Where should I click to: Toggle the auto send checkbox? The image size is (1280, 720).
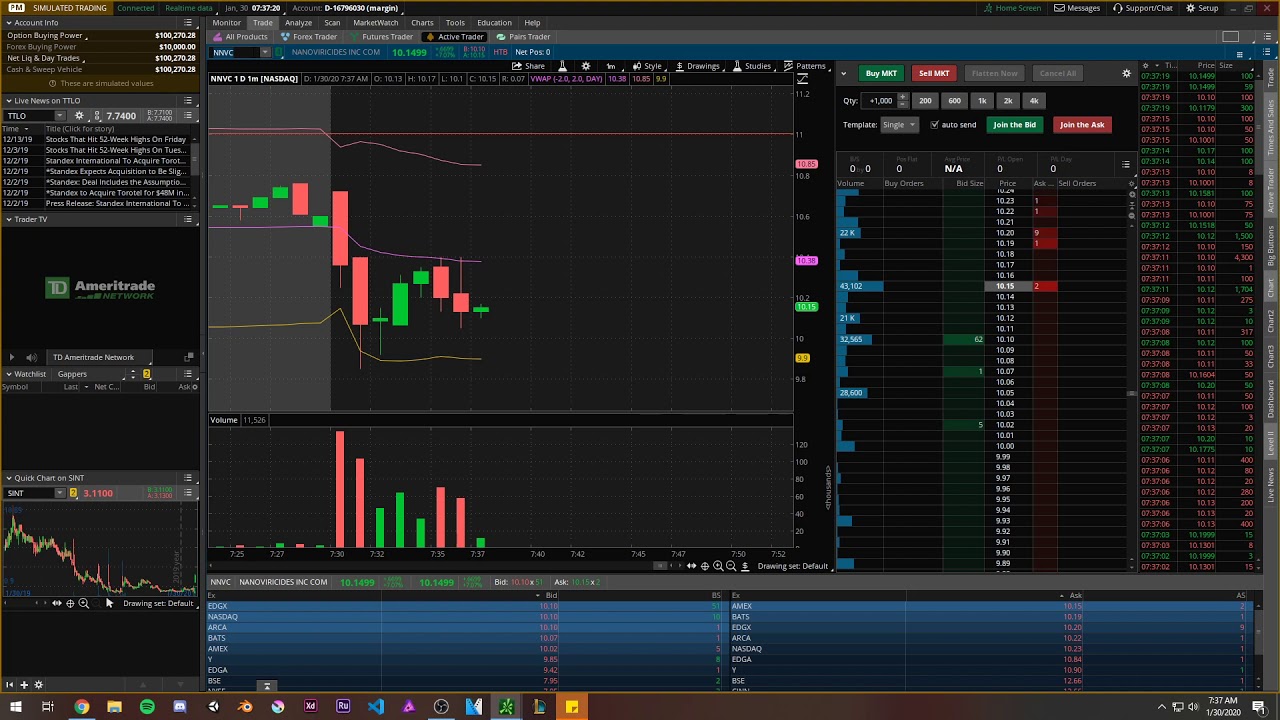[934, 125]
